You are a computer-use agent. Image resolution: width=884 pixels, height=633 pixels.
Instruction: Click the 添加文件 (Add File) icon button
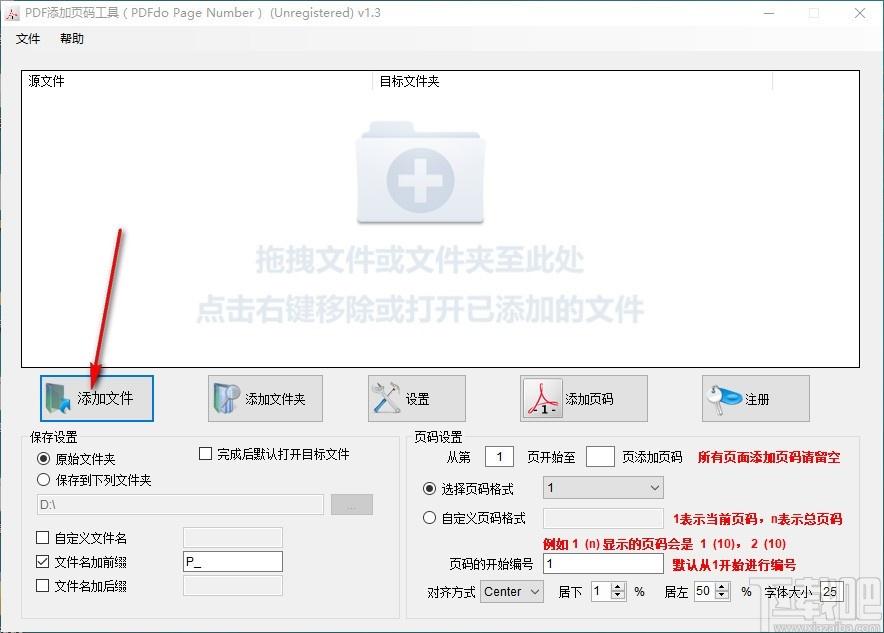97,398
